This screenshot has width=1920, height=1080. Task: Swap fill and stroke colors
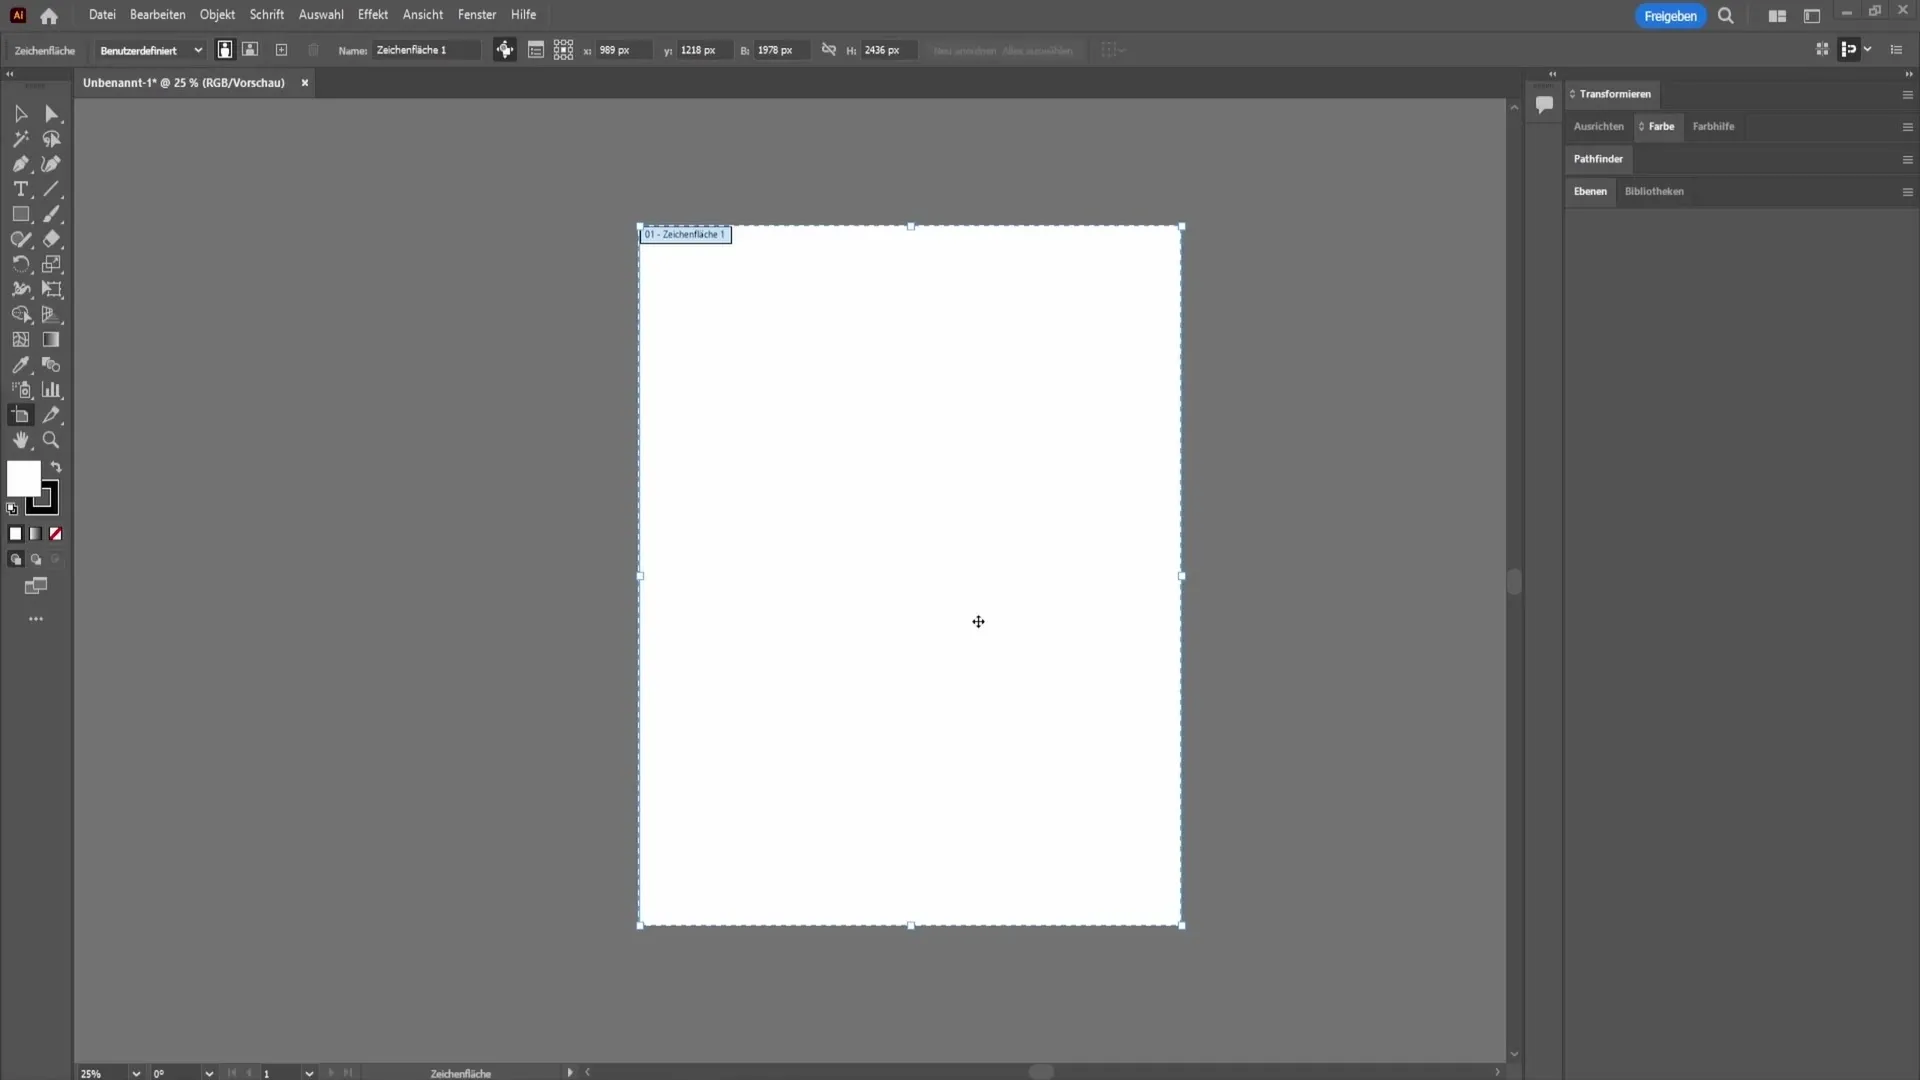(x=56, y=467)
